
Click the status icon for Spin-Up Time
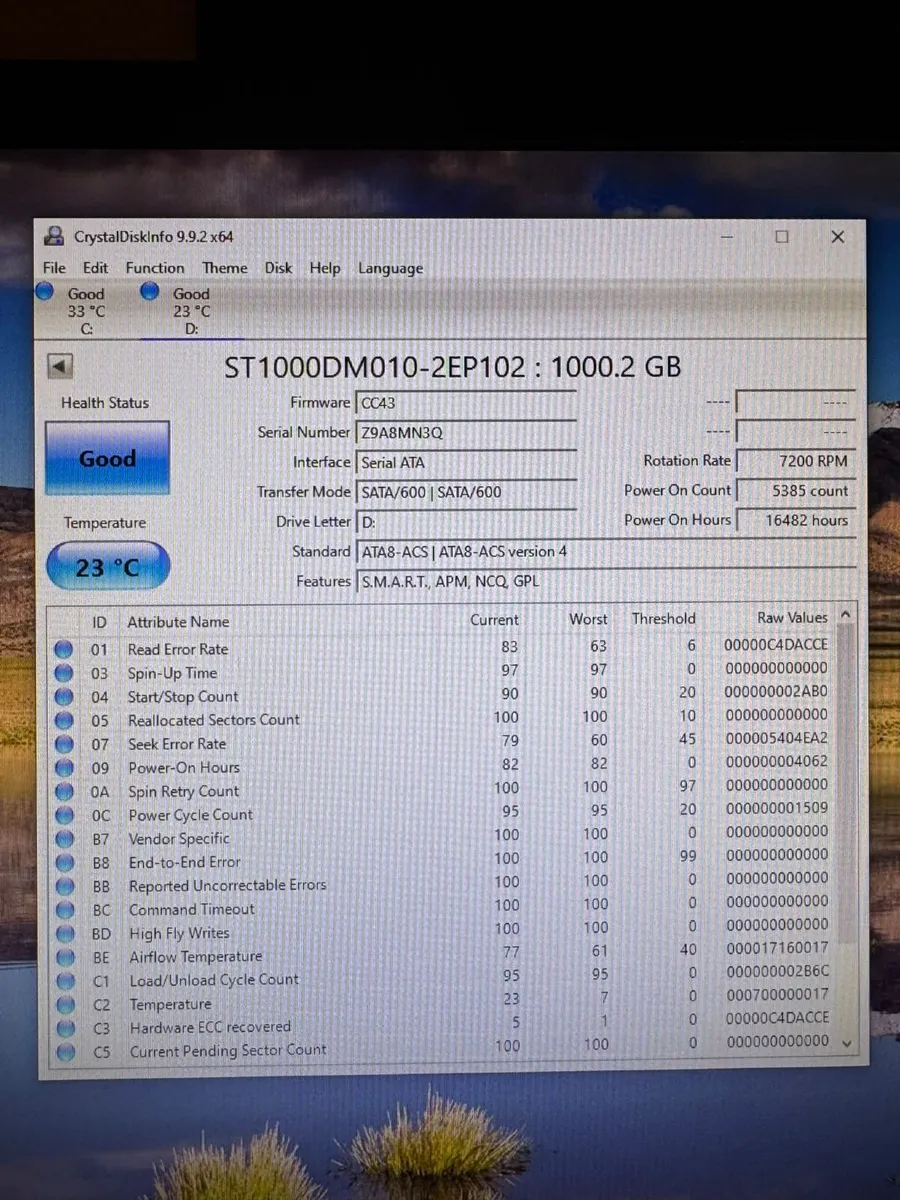point(64,673)
